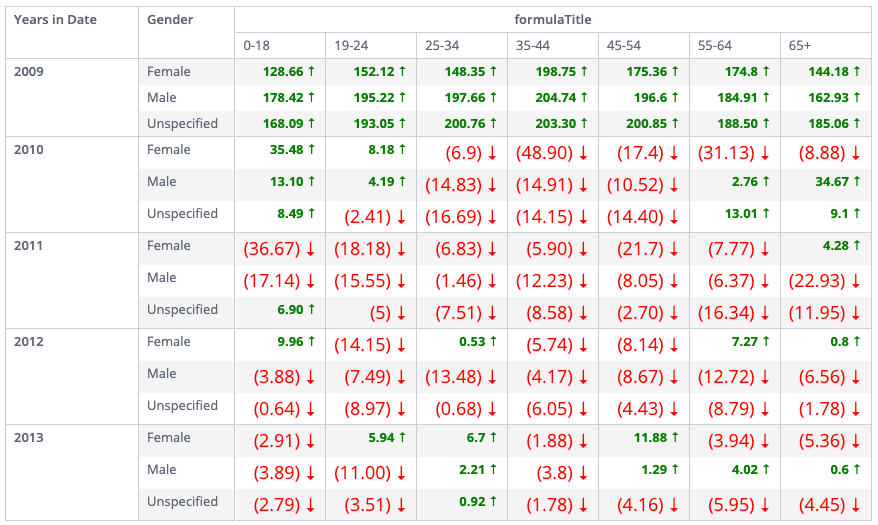Click the Unspecified row label under 2012
Image resolution: width=878 pixels, height=525 pixels.
pos(182,405)
